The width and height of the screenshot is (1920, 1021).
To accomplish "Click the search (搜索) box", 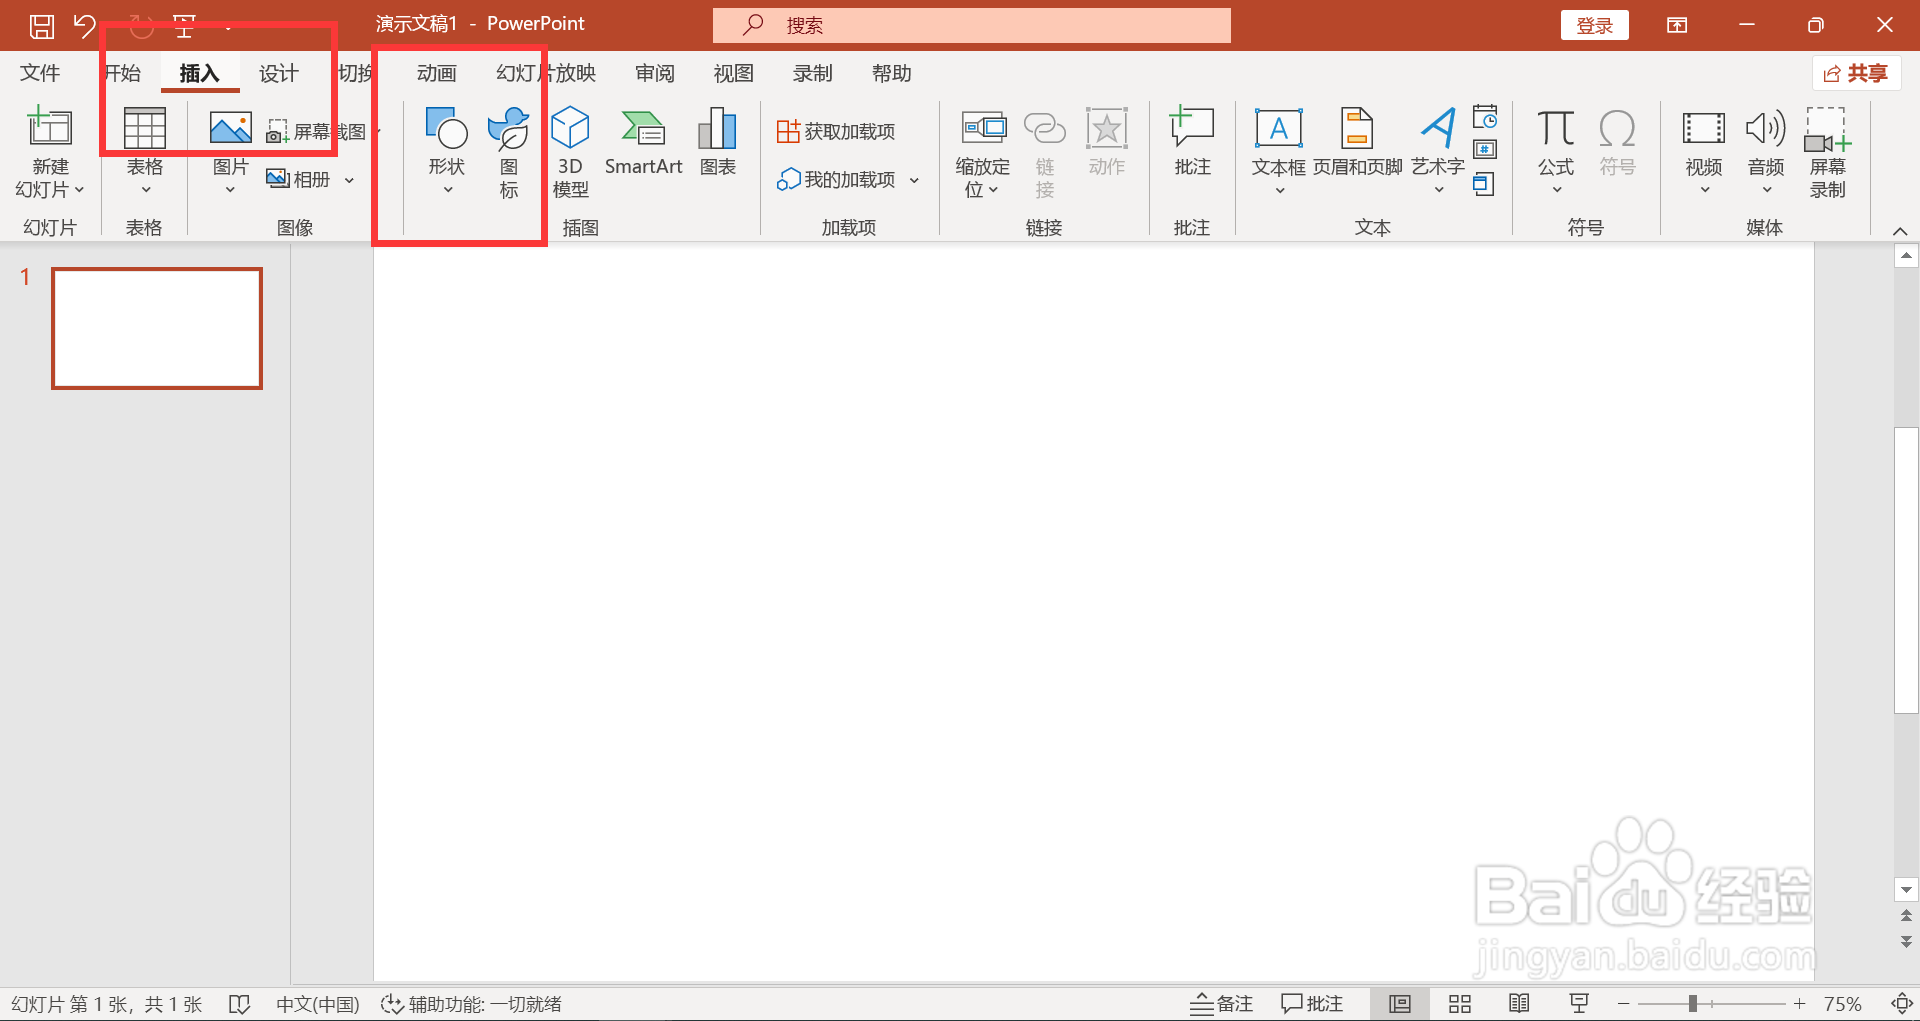I will (x=971, y=26).
